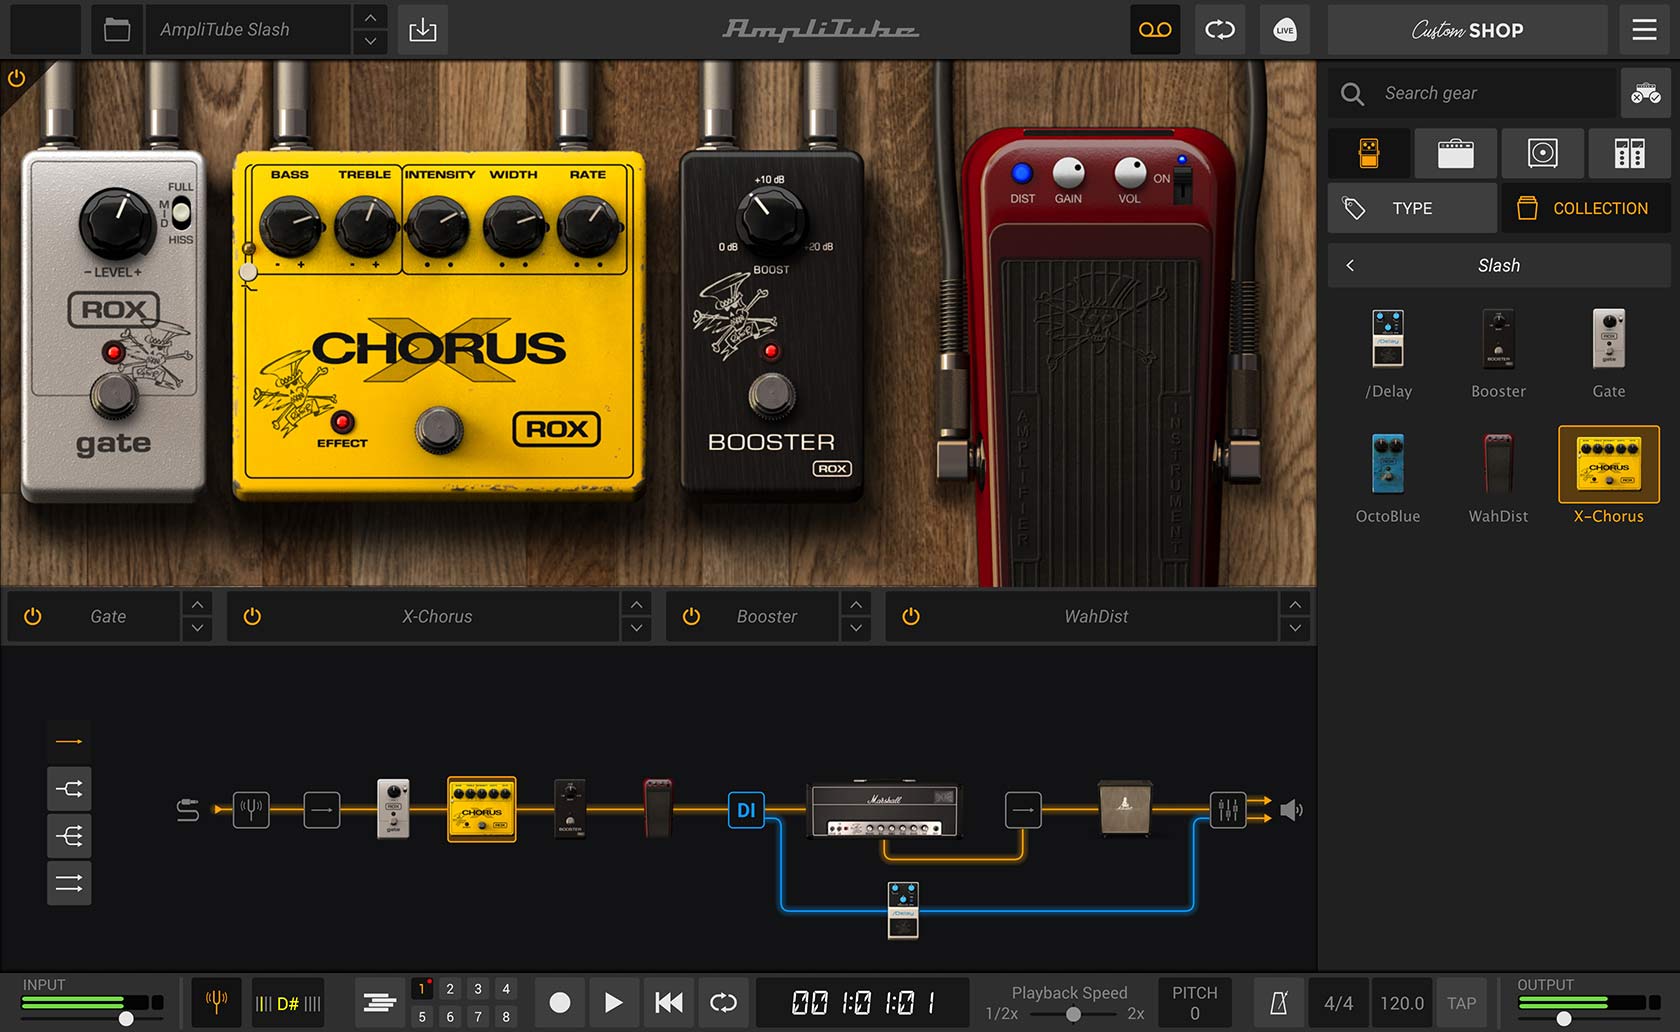The image size is (1680, 1032).
Task: Click the tuner block in signal chain
Action: click(x=251, y=809)
